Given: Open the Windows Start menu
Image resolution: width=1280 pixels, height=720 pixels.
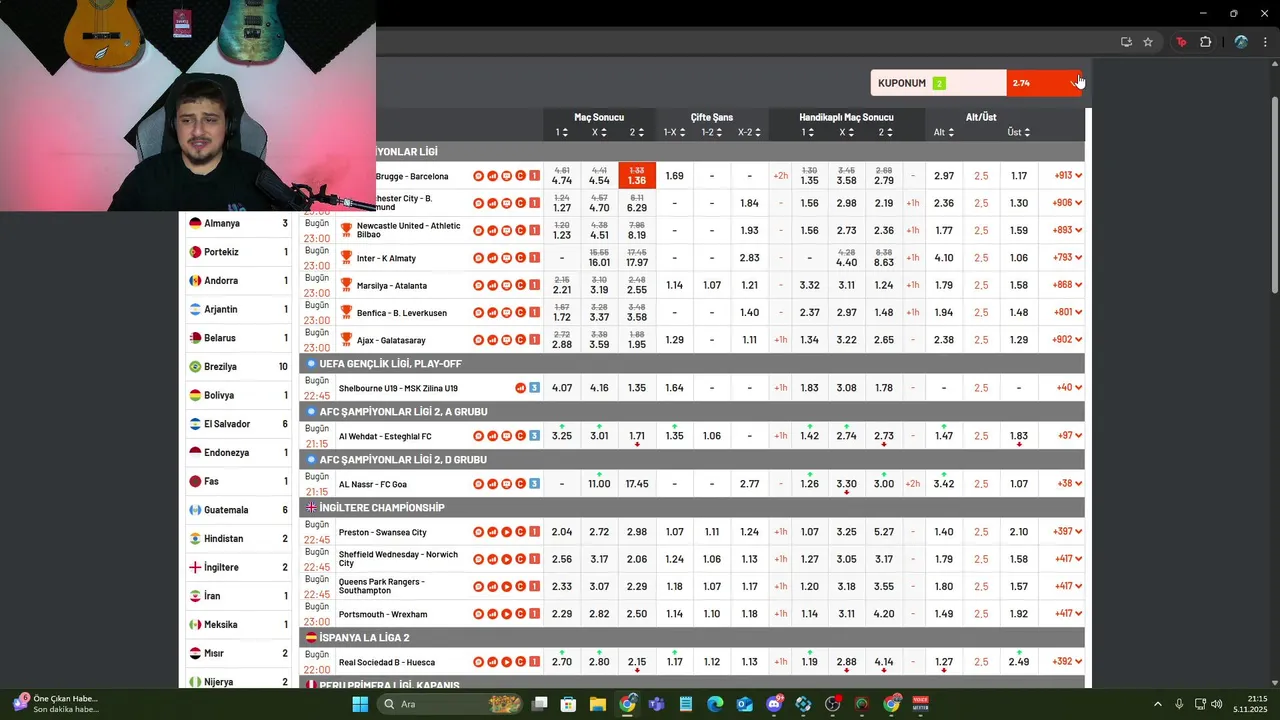Looking at the screenshot, I should click(360, 704).
